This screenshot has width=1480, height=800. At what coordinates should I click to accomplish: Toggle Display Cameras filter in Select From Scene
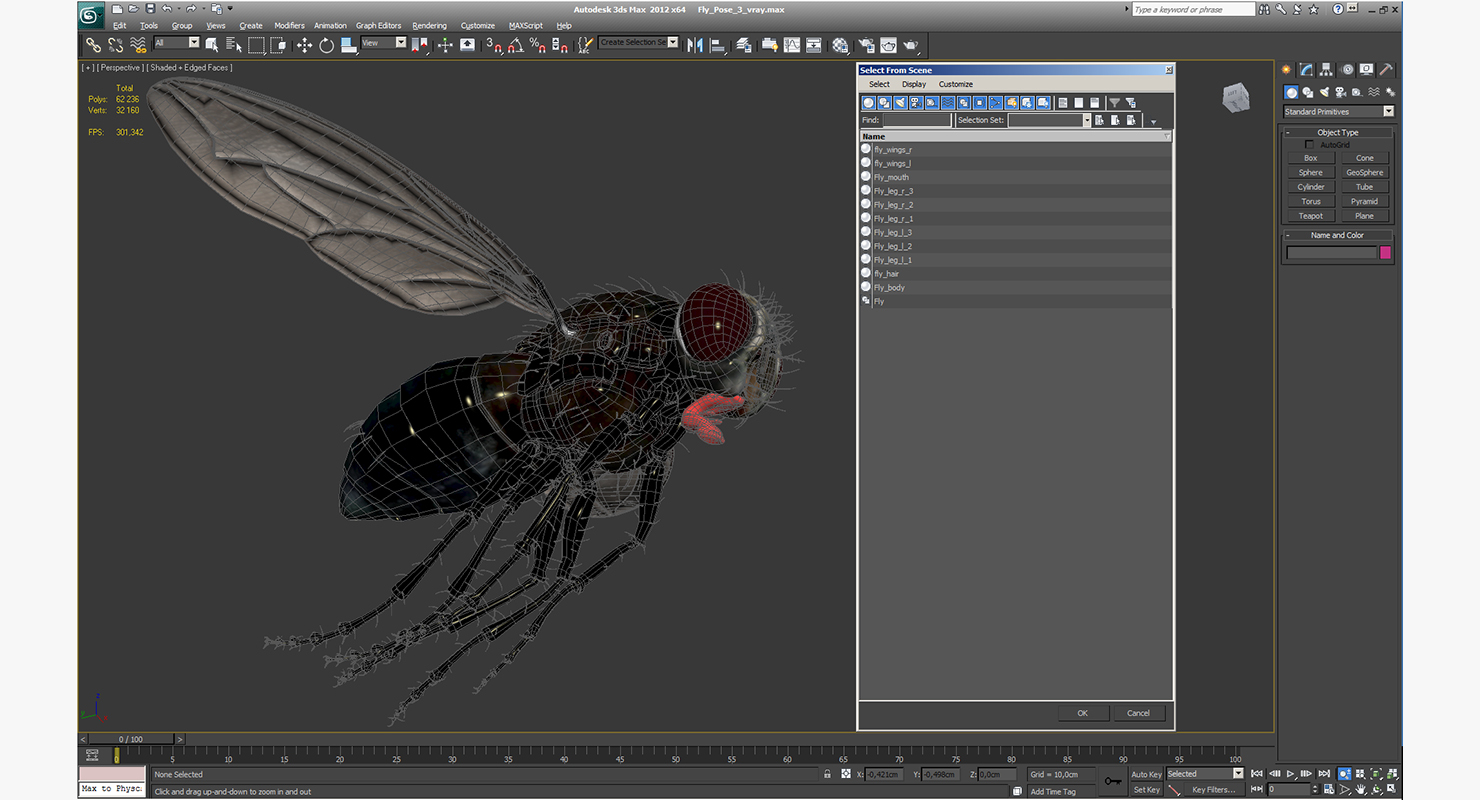[x=916, y=103]
